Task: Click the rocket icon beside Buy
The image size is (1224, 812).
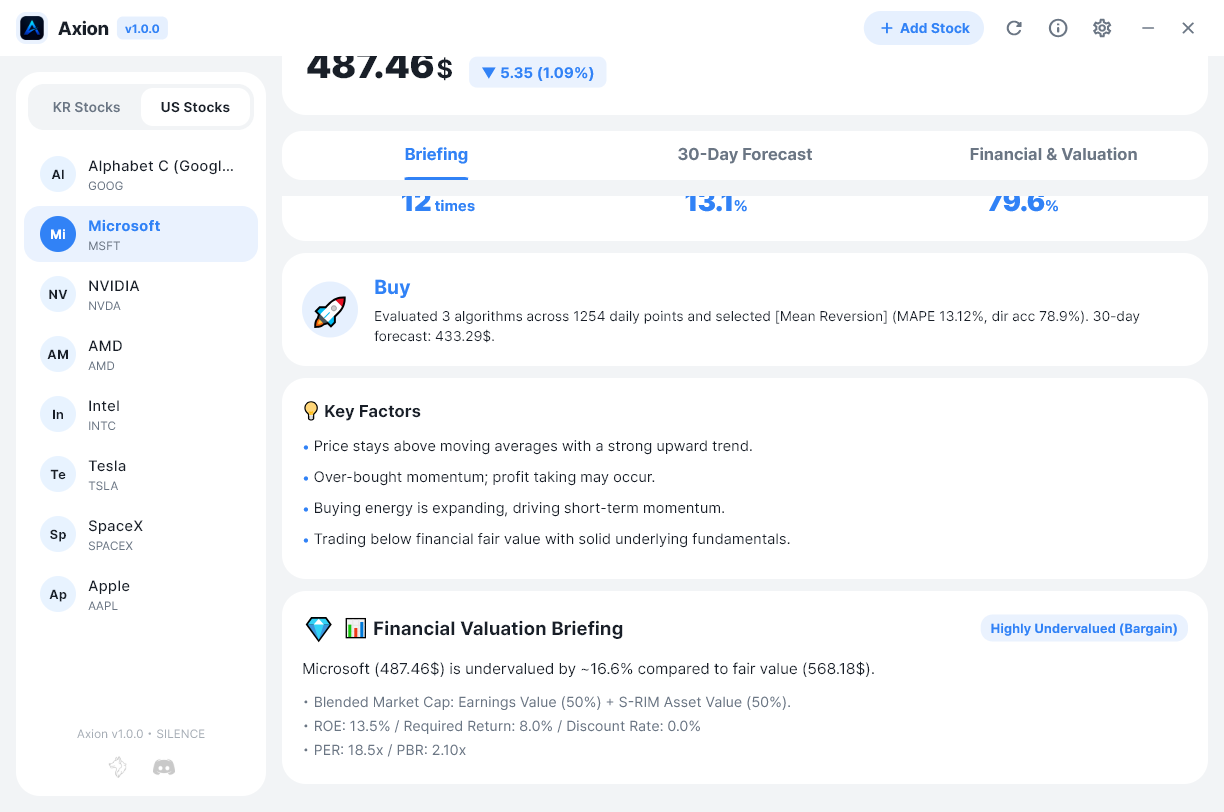Action: (x=330, y=310)
